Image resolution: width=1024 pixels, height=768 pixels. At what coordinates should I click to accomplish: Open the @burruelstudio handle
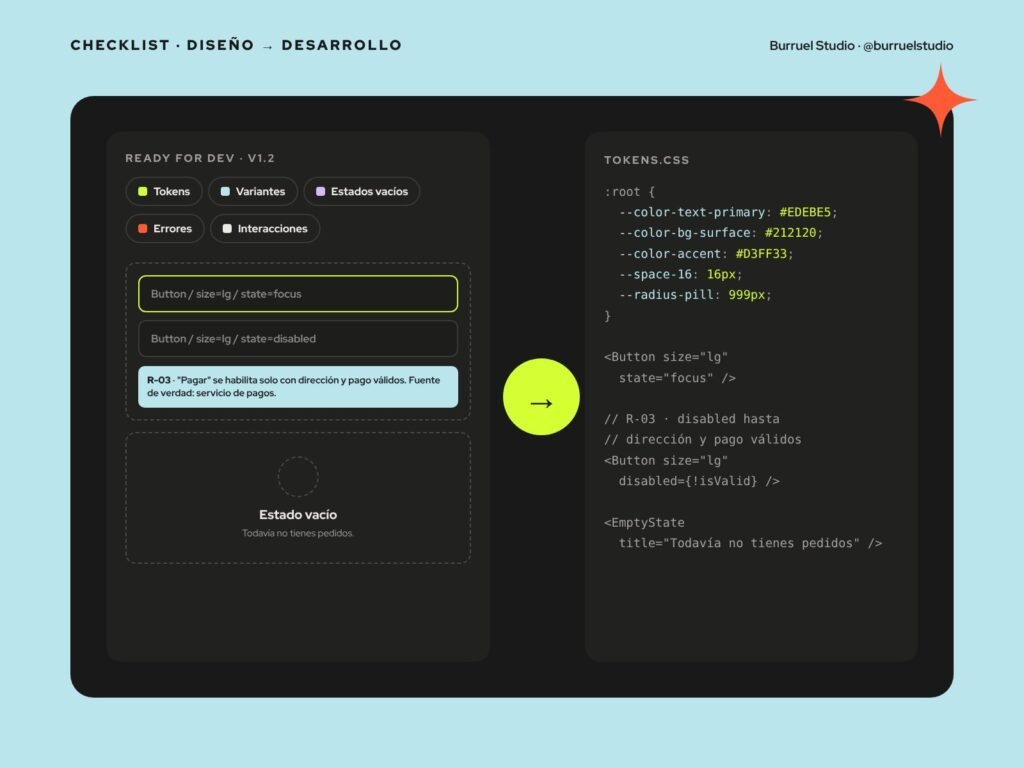pyautogui.click(x=908, y=46)
